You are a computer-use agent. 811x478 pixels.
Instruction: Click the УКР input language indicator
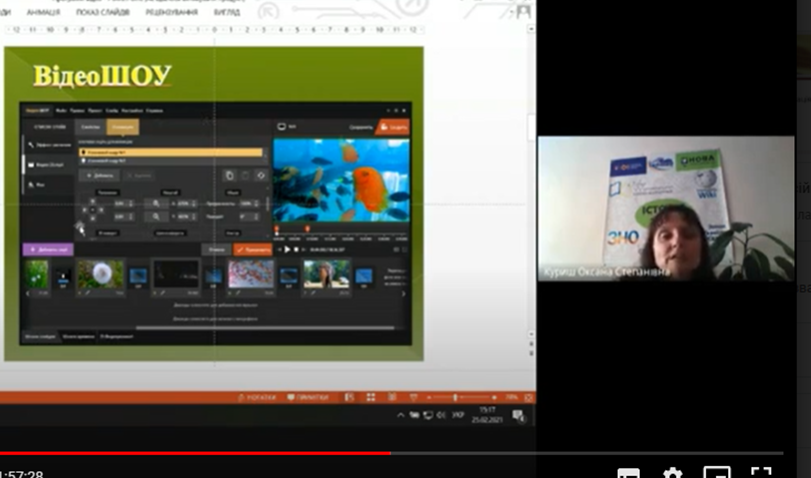click(458, 415)
